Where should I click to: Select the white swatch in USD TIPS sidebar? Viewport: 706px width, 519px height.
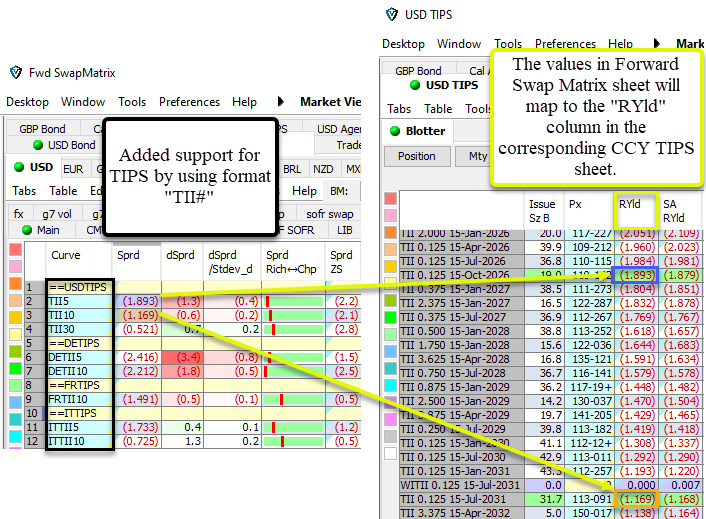pos(390,453)
